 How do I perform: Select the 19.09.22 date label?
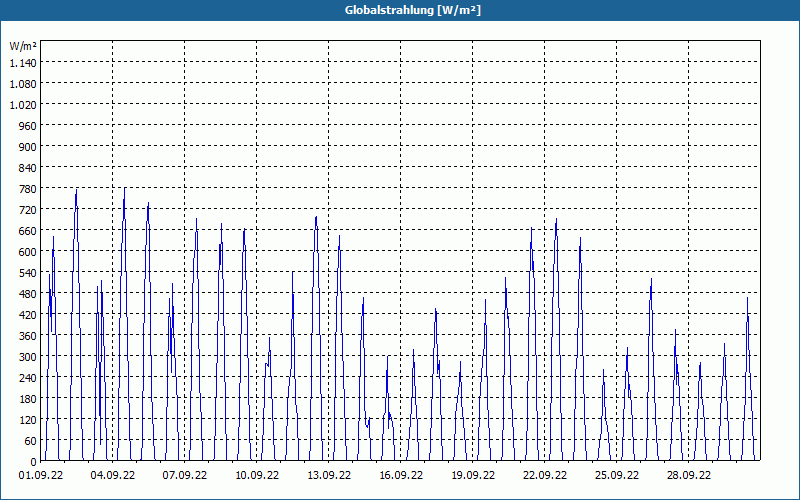click(x=473, y=476)
